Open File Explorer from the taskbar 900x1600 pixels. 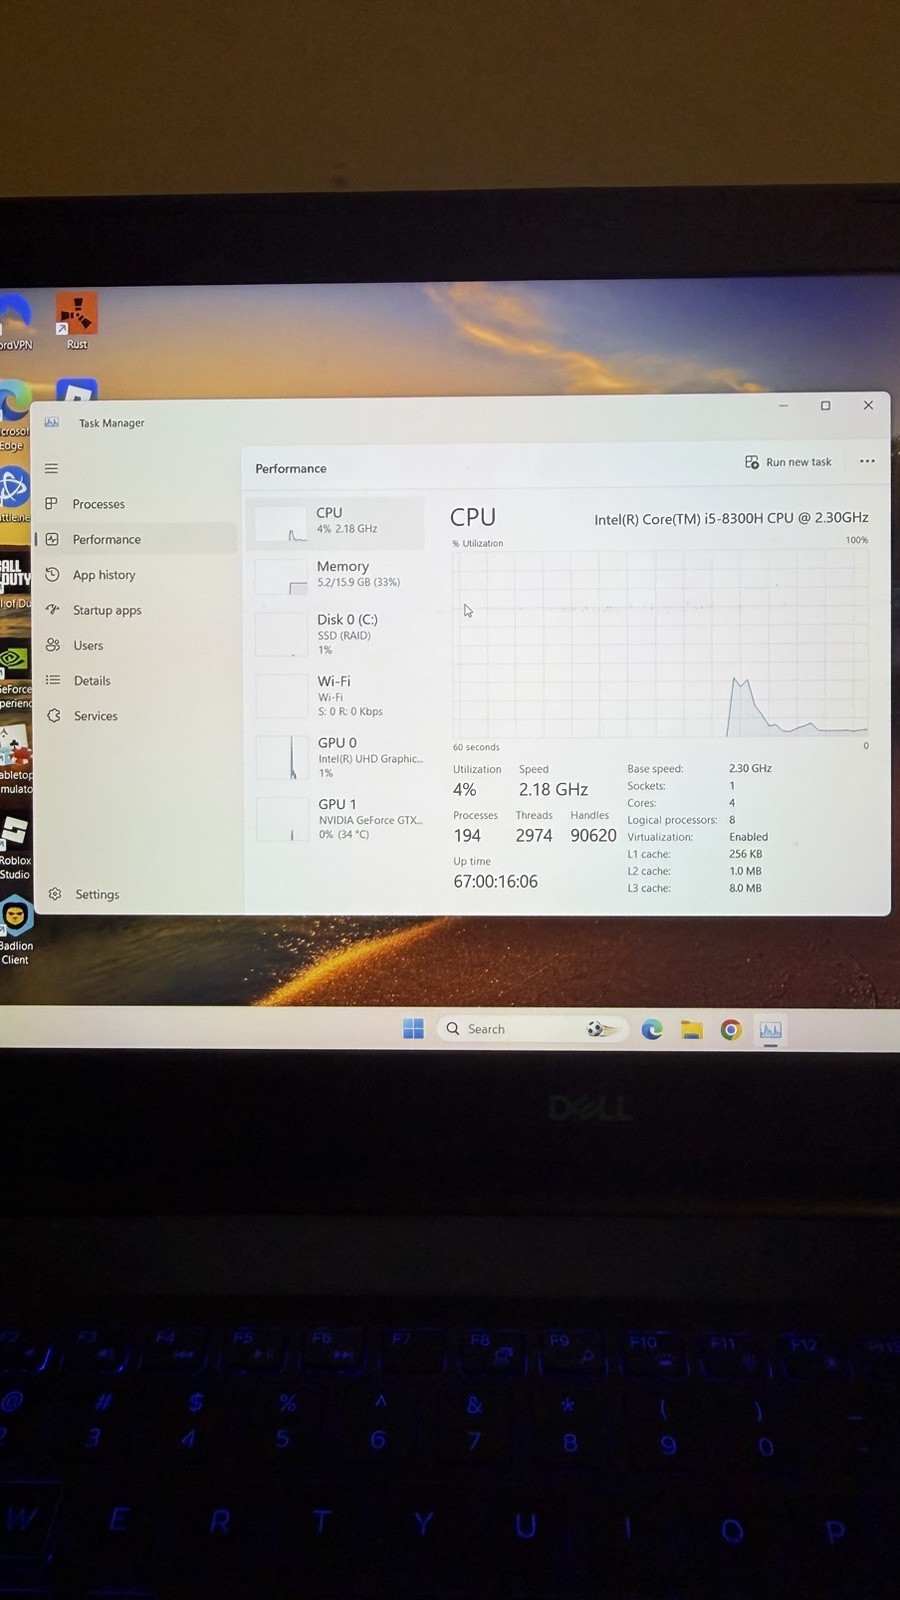(692, 1030)
